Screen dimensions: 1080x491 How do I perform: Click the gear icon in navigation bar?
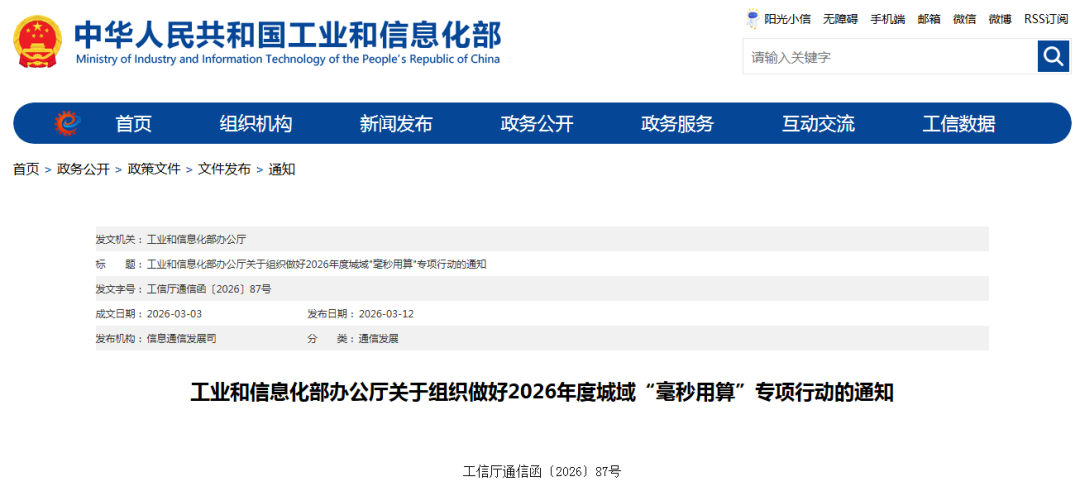click(67, 124)
